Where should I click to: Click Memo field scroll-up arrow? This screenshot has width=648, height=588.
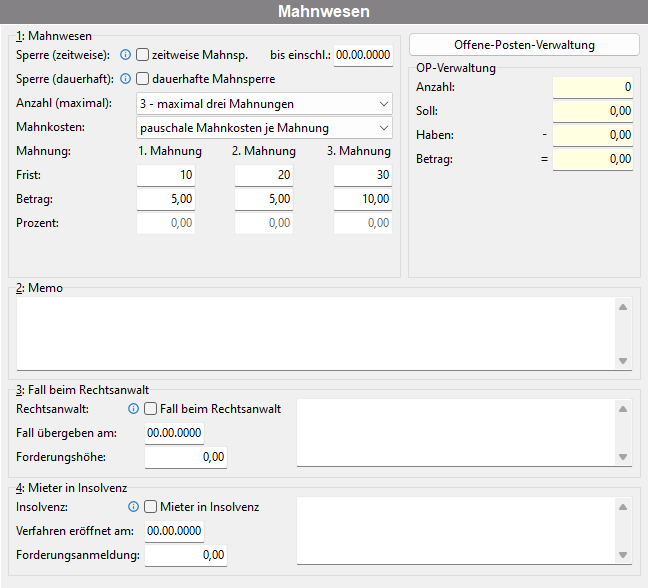tap(623, 307)
